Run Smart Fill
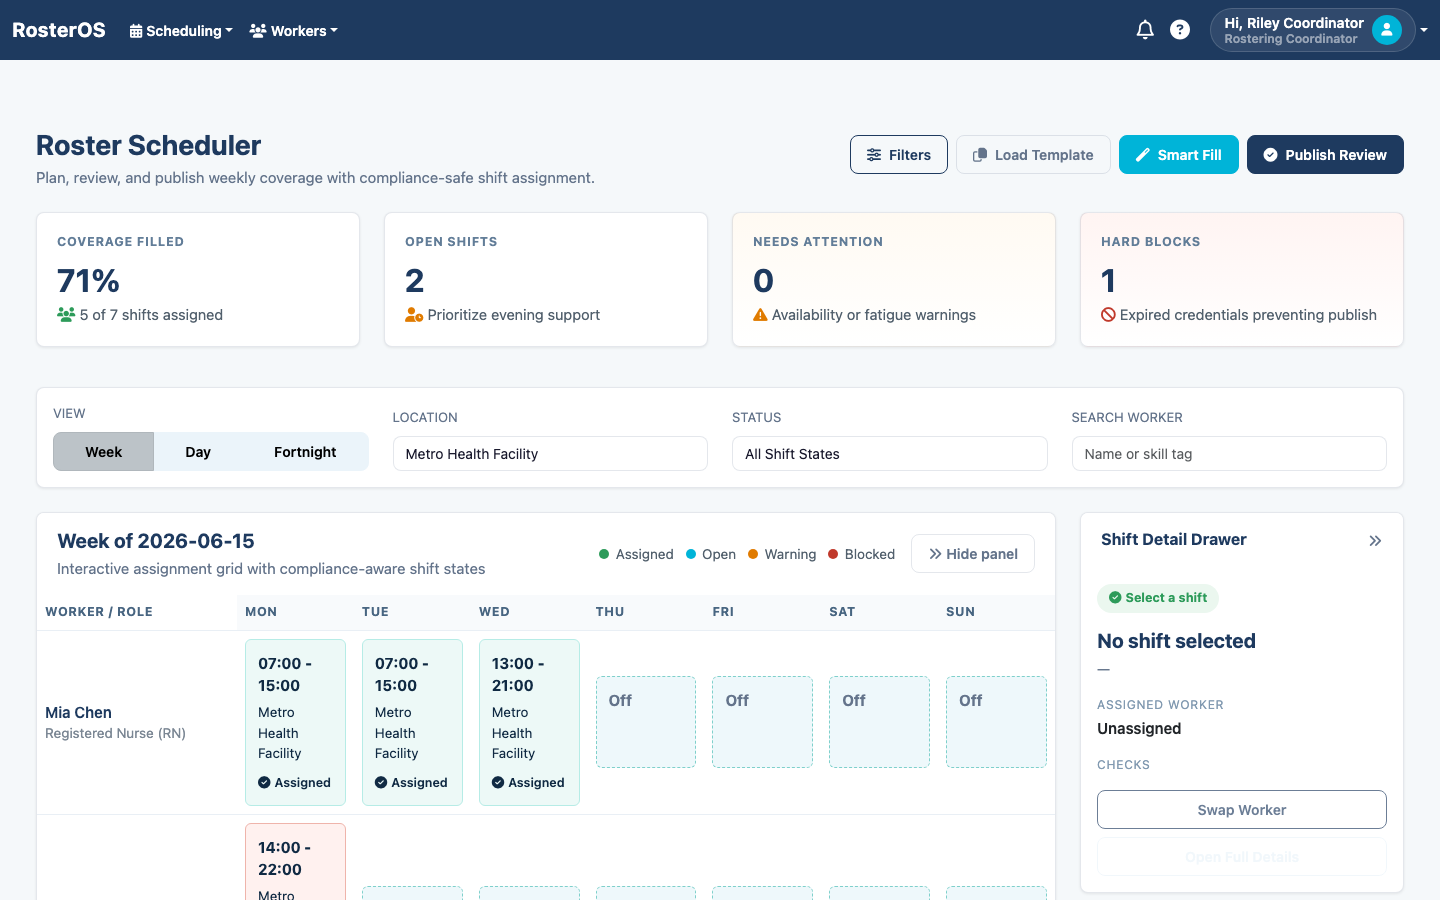Viewport: 1440px width, 900px height. 1179,155
